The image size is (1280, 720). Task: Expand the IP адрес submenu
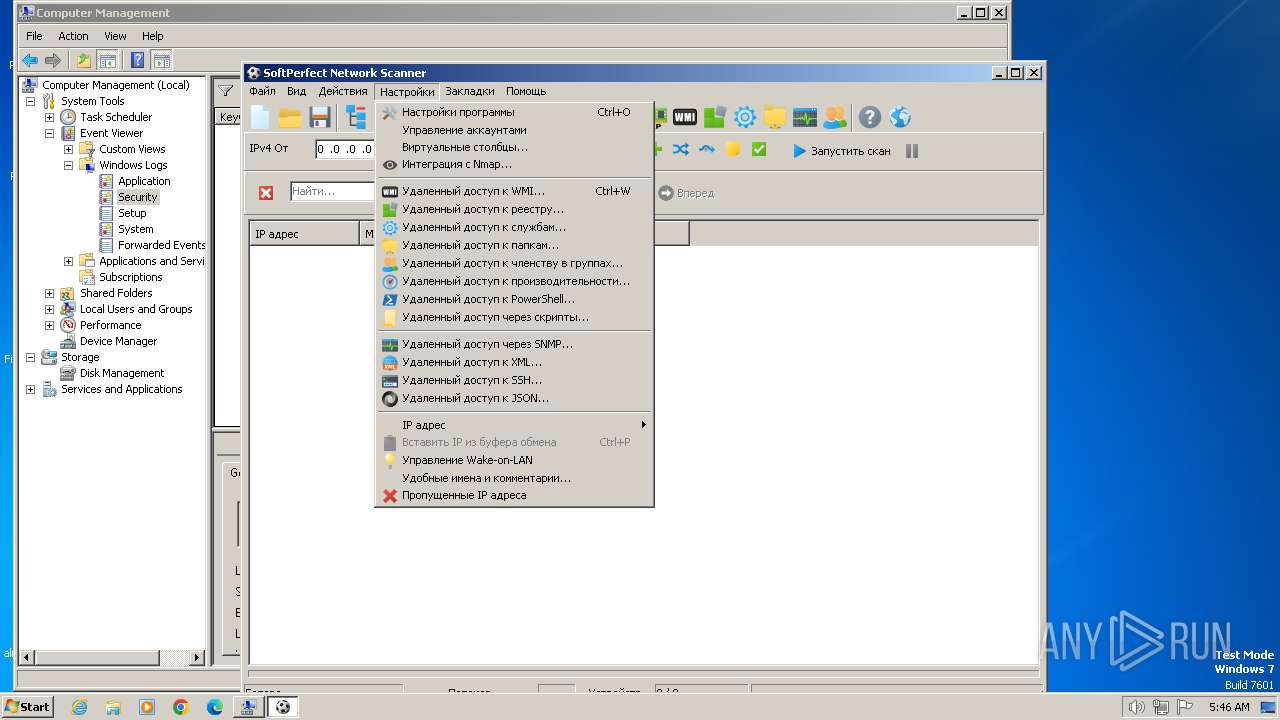(x=514, y=425)
